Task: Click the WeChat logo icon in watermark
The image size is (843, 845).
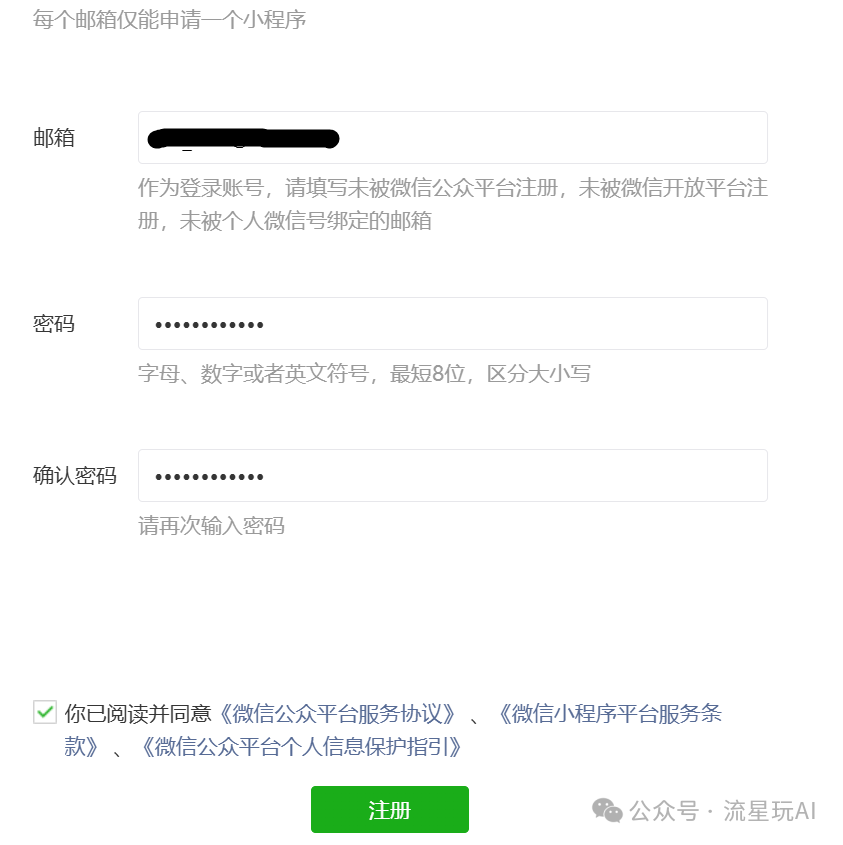Action: click(x=606, y=810)
